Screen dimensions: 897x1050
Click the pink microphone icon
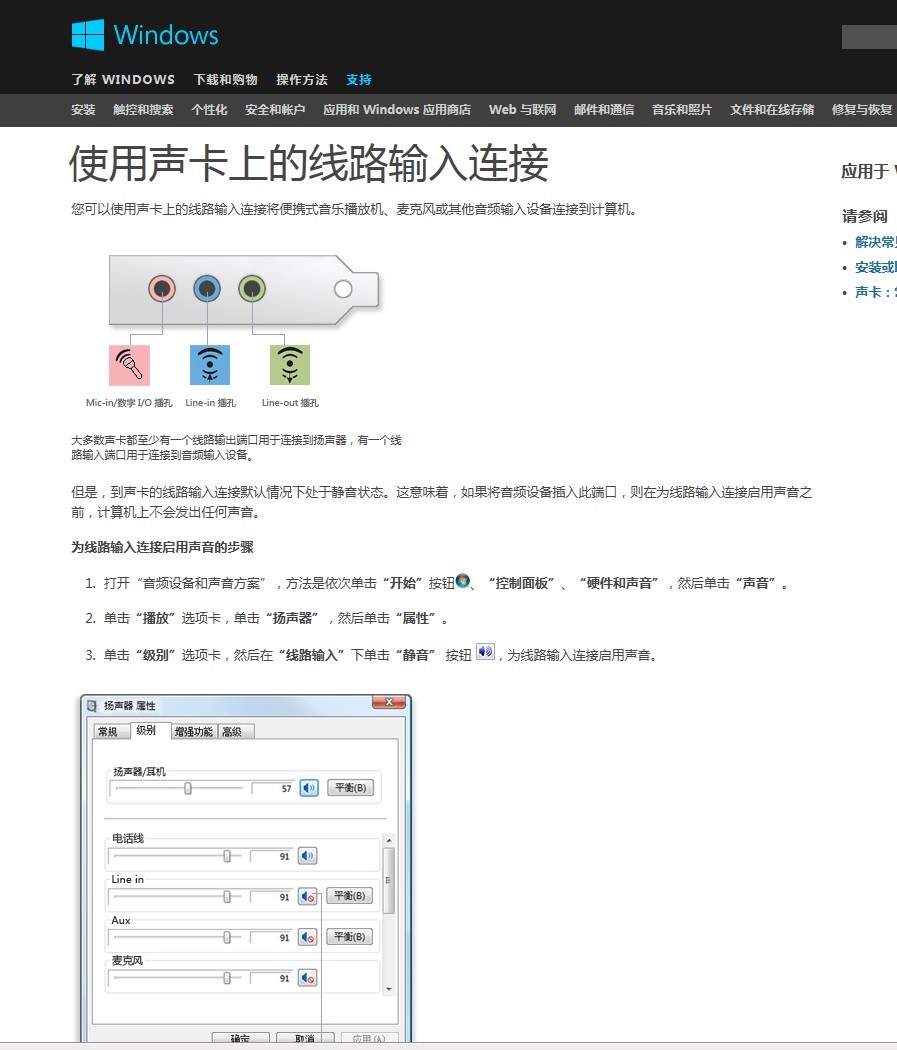pyautogui.click(x=129, y=365)
